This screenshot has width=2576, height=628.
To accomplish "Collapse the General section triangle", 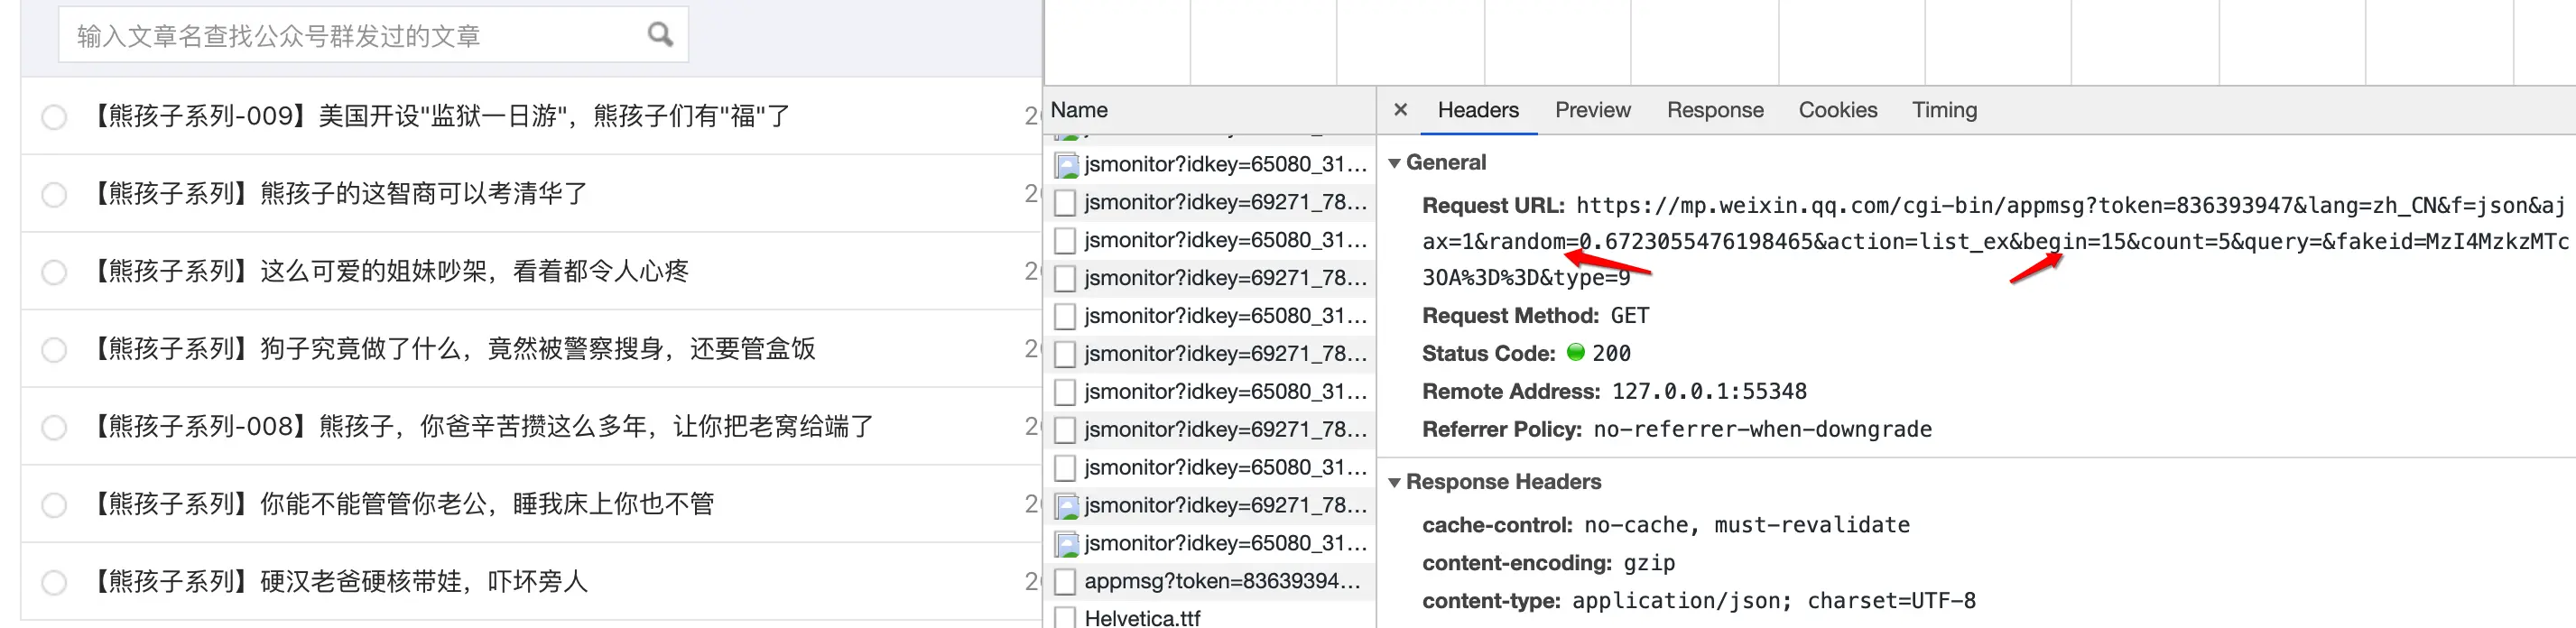I will click(x=1394, y=163).
